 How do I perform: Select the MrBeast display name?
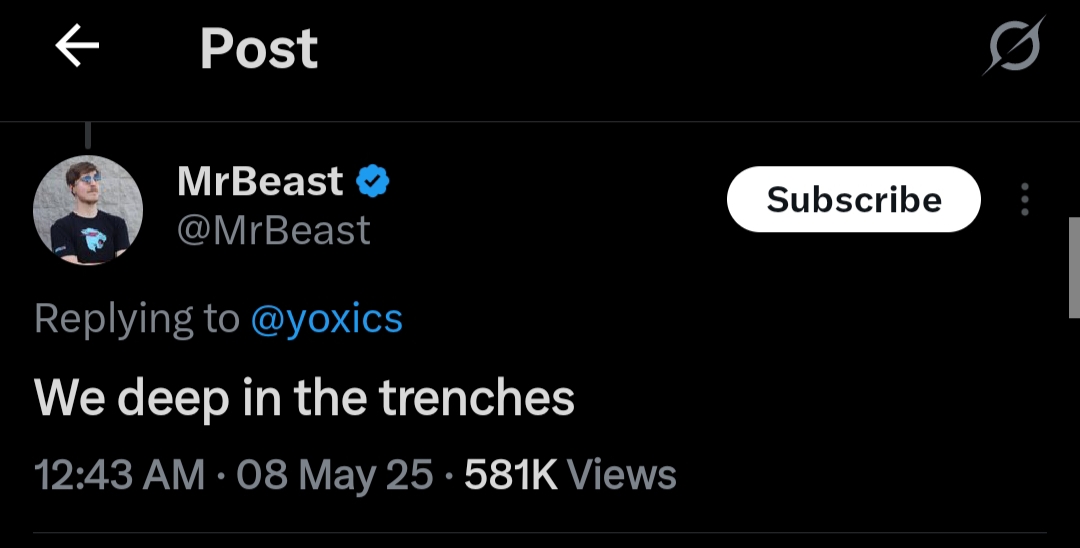click(x=260, y=182)
